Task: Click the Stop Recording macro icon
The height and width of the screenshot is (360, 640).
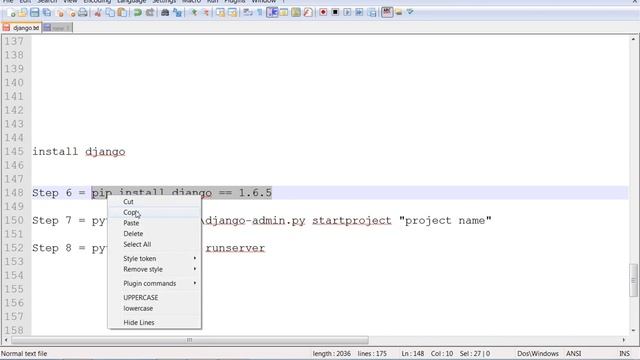Action: 335,13
